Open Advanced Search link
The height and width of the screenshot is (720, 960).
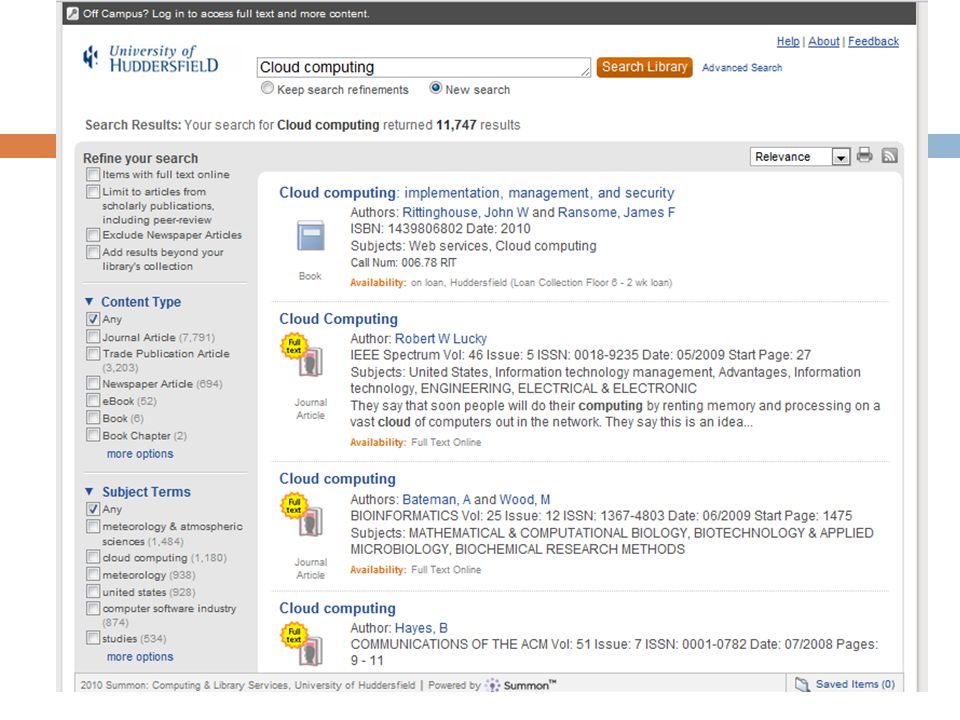741,67
